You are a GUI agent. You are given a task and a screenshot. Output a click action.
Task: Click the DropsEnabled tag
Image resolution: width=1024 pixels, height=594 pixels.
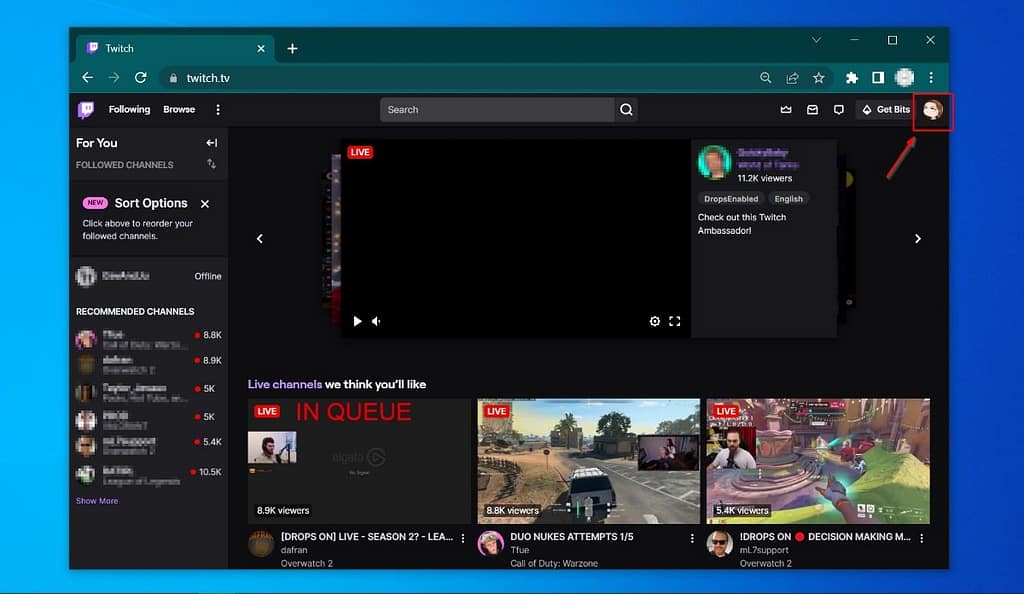[x=731, y=199]
